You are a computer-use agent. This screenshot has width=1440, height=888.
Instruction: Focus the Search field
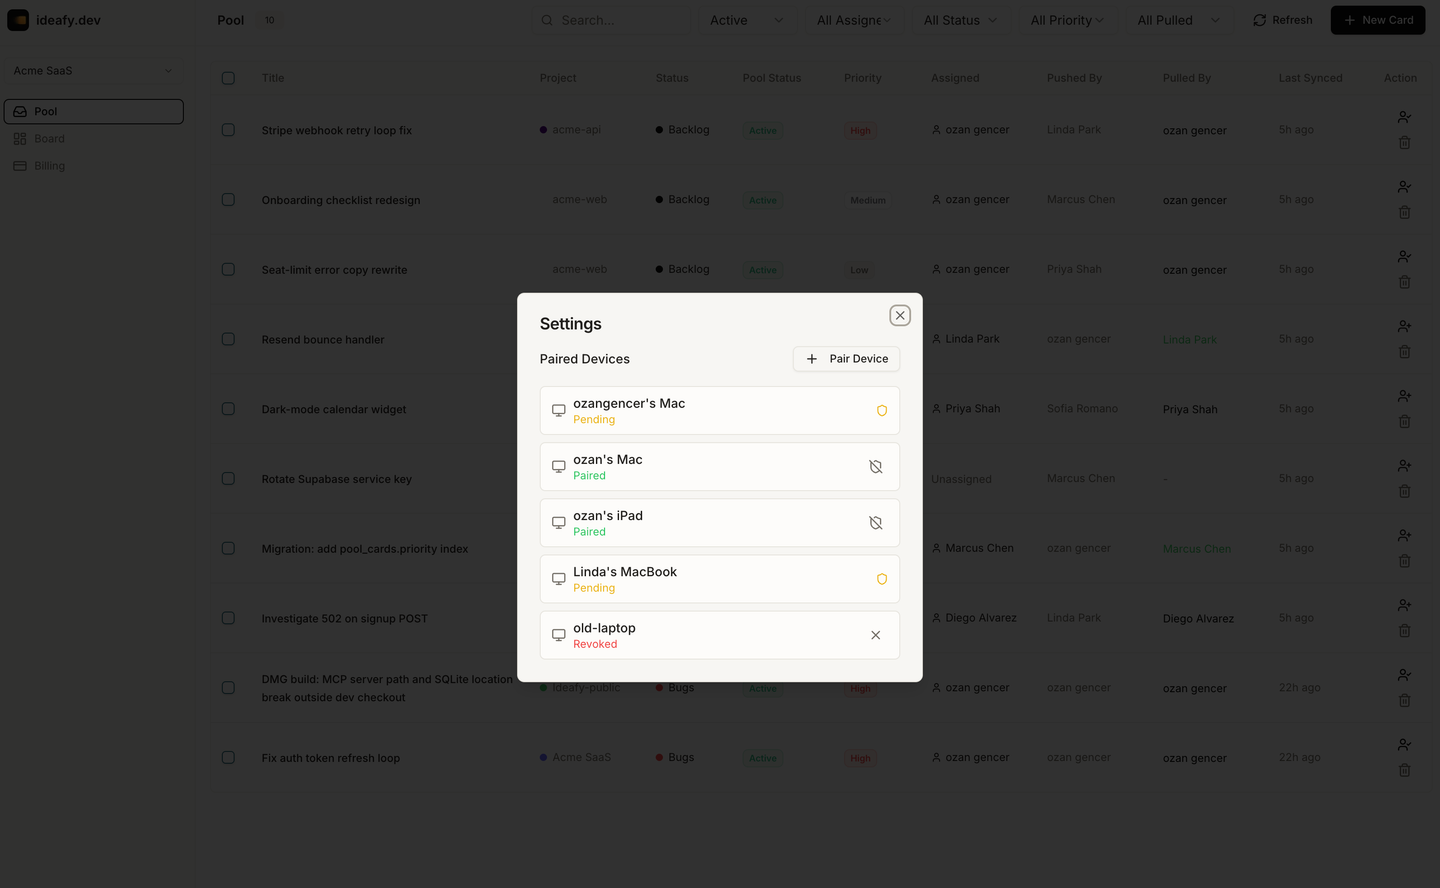point(612,20)
